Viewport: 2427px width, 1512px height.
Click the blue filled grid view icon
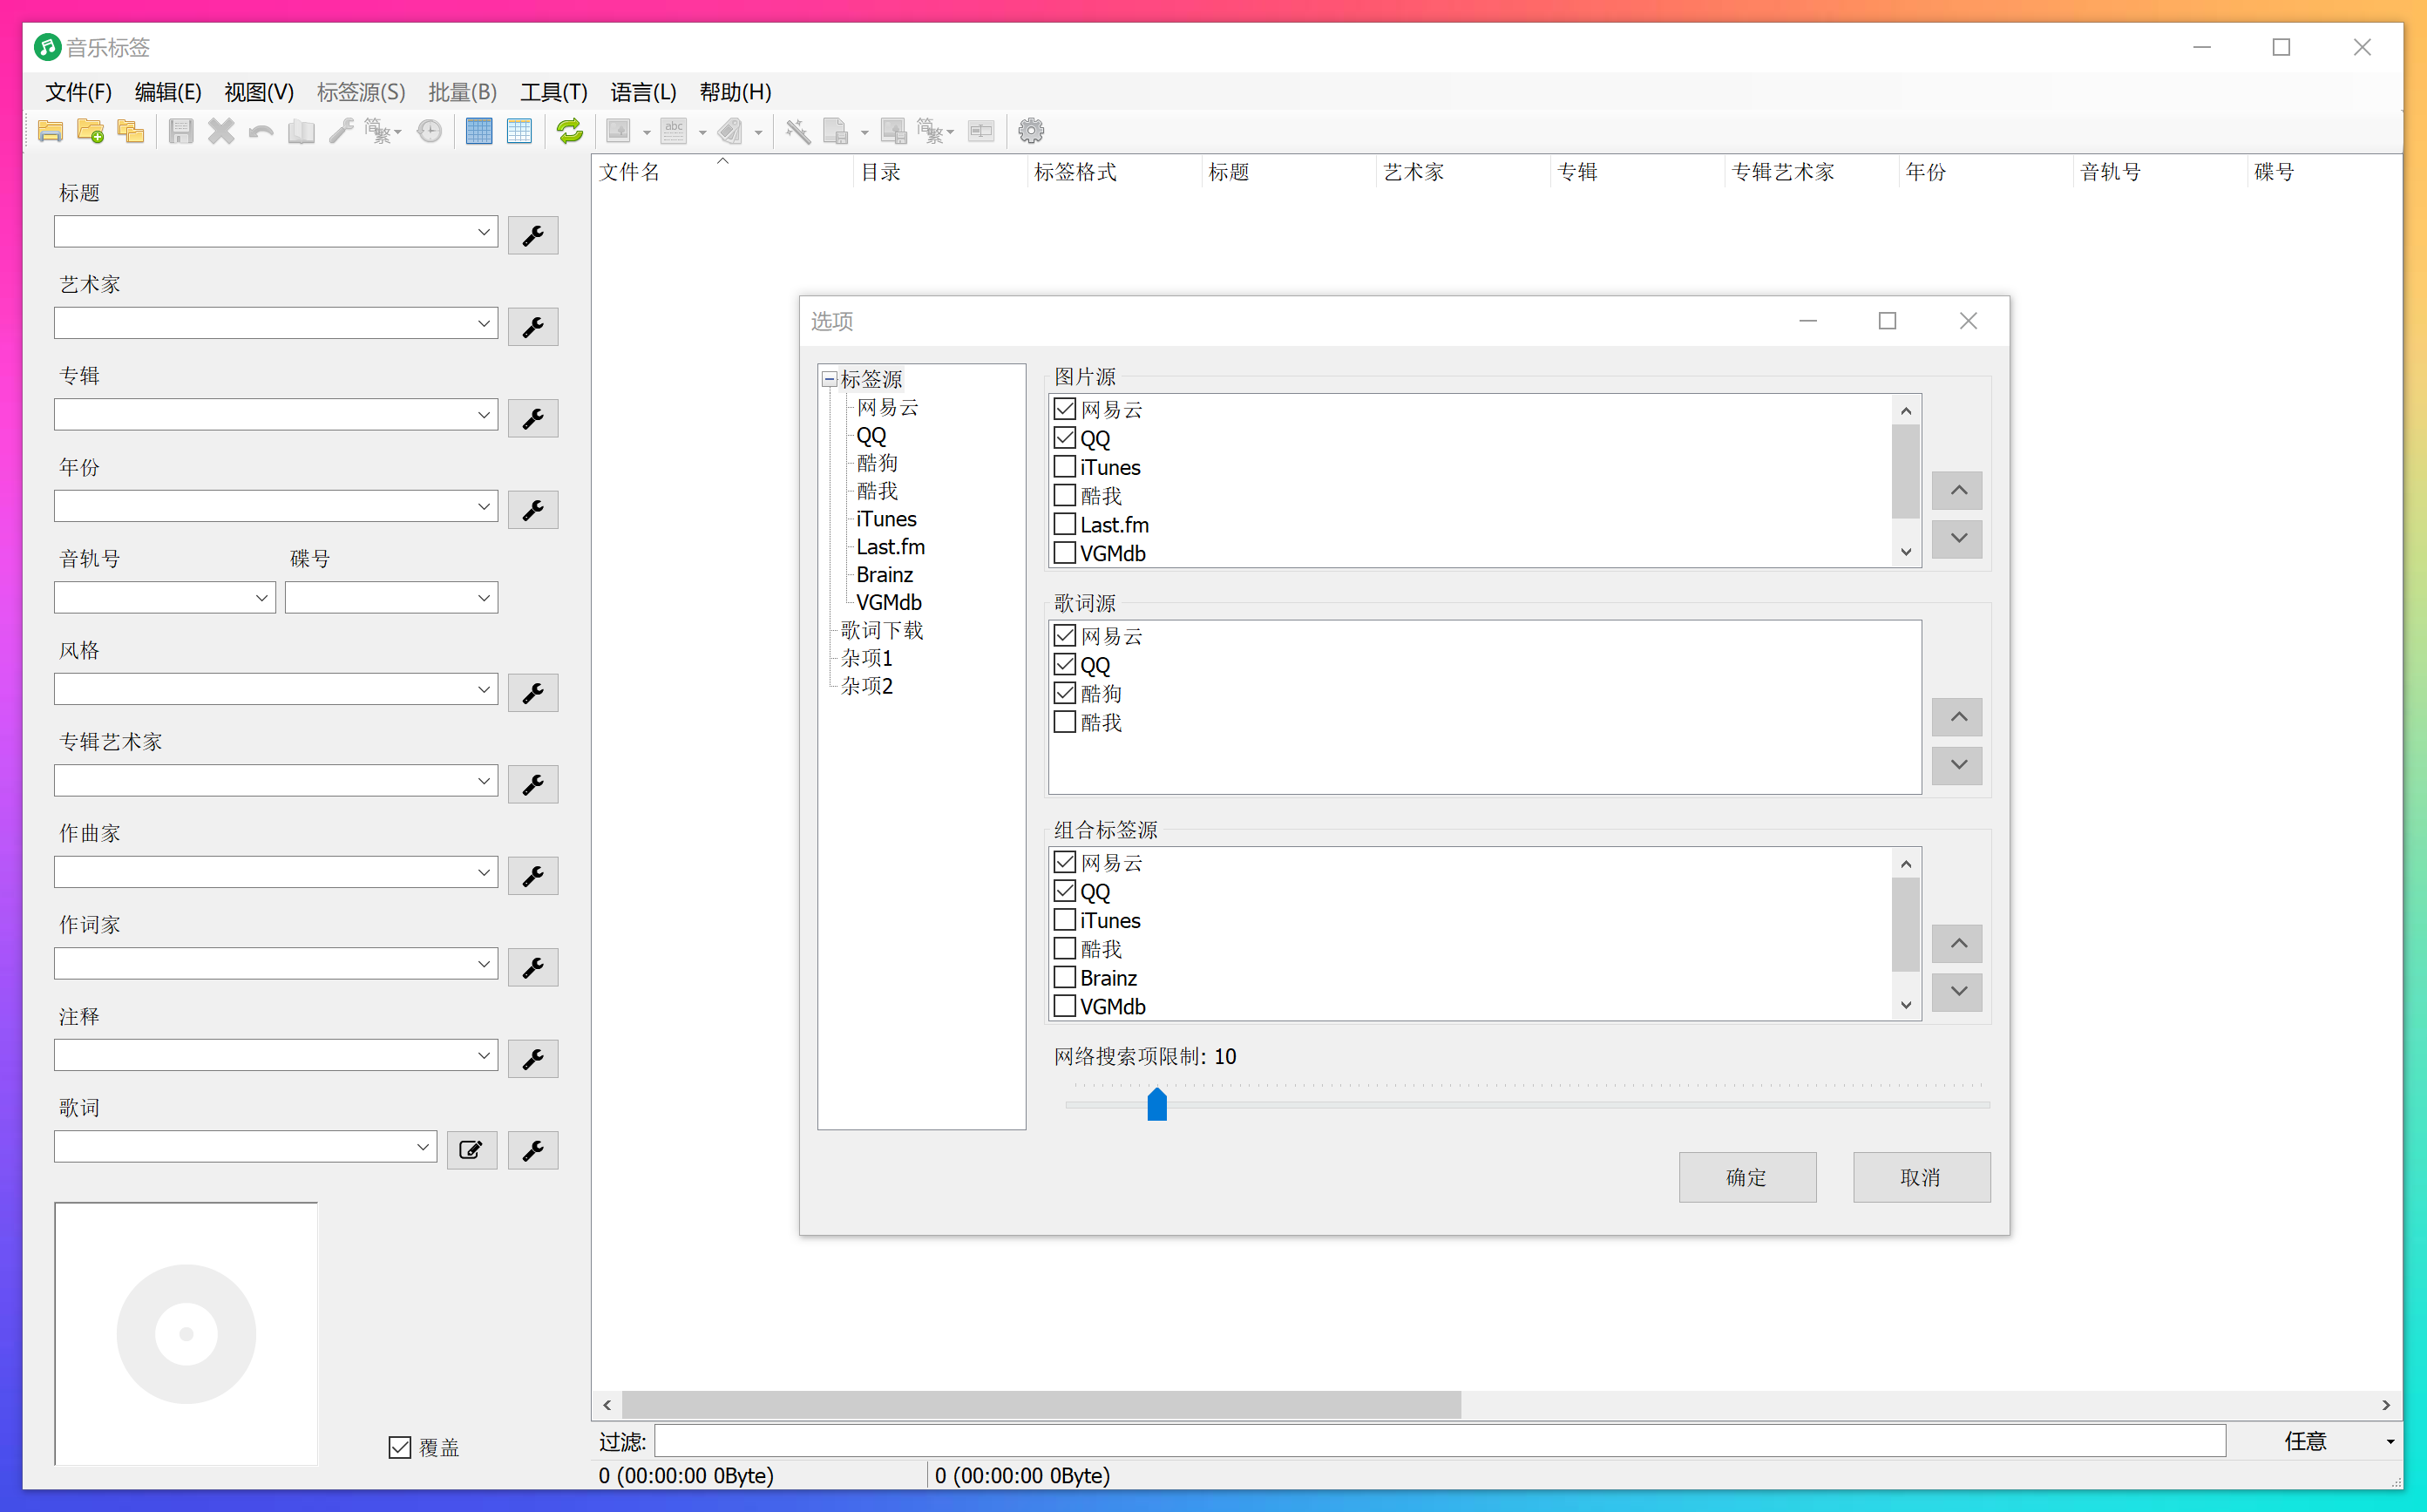click(479, 131)
